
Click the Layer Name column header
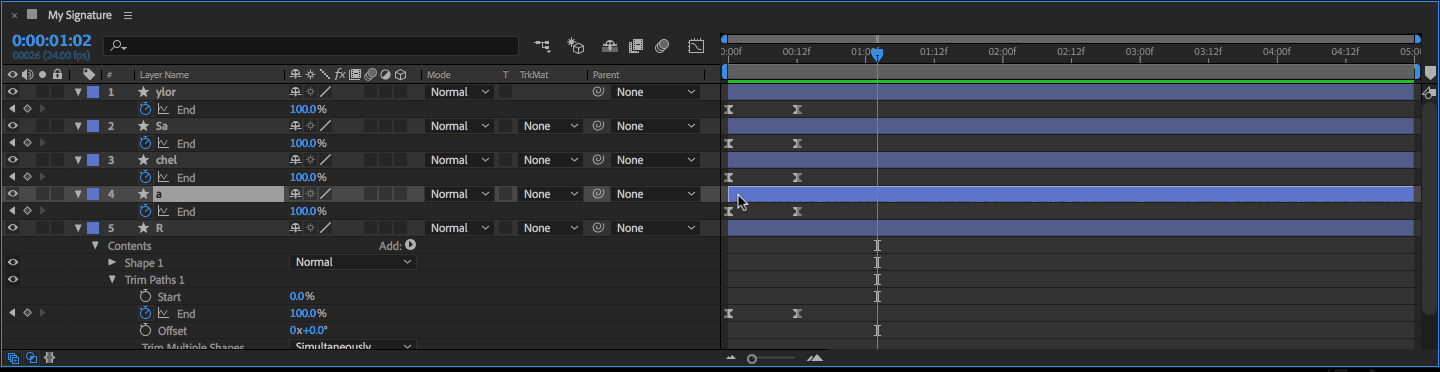pyautogui.click(x=163, y=75)
